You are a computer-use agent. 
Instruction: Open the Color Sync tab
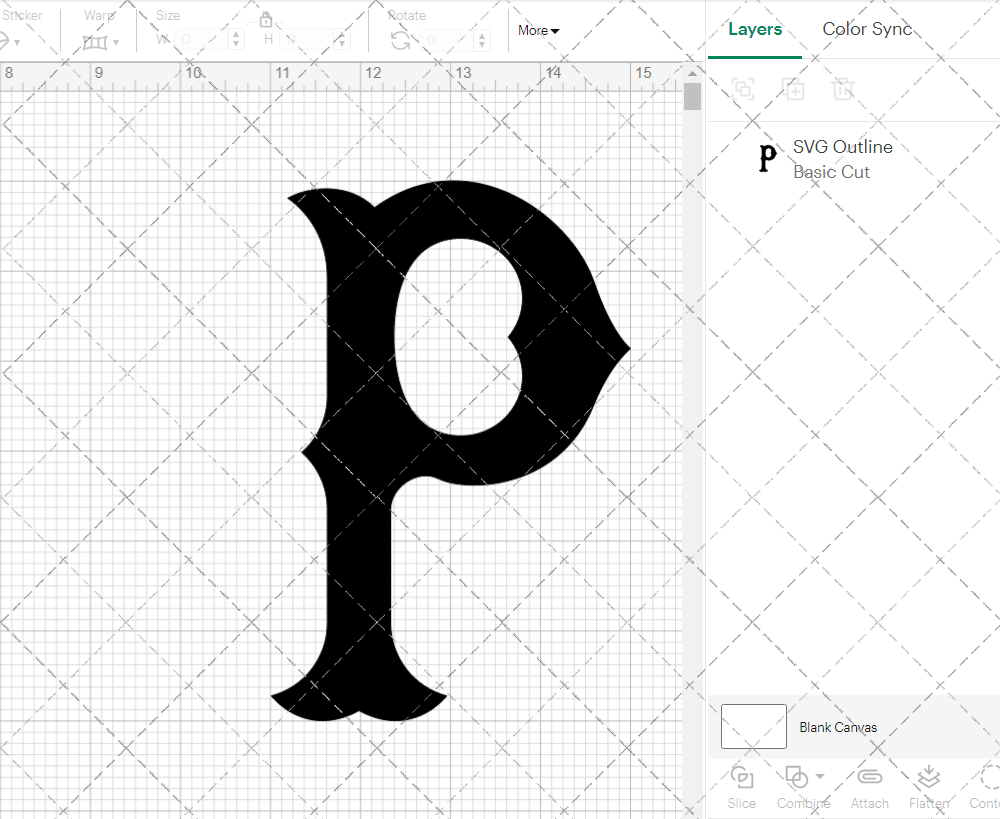tap(867, 29)
